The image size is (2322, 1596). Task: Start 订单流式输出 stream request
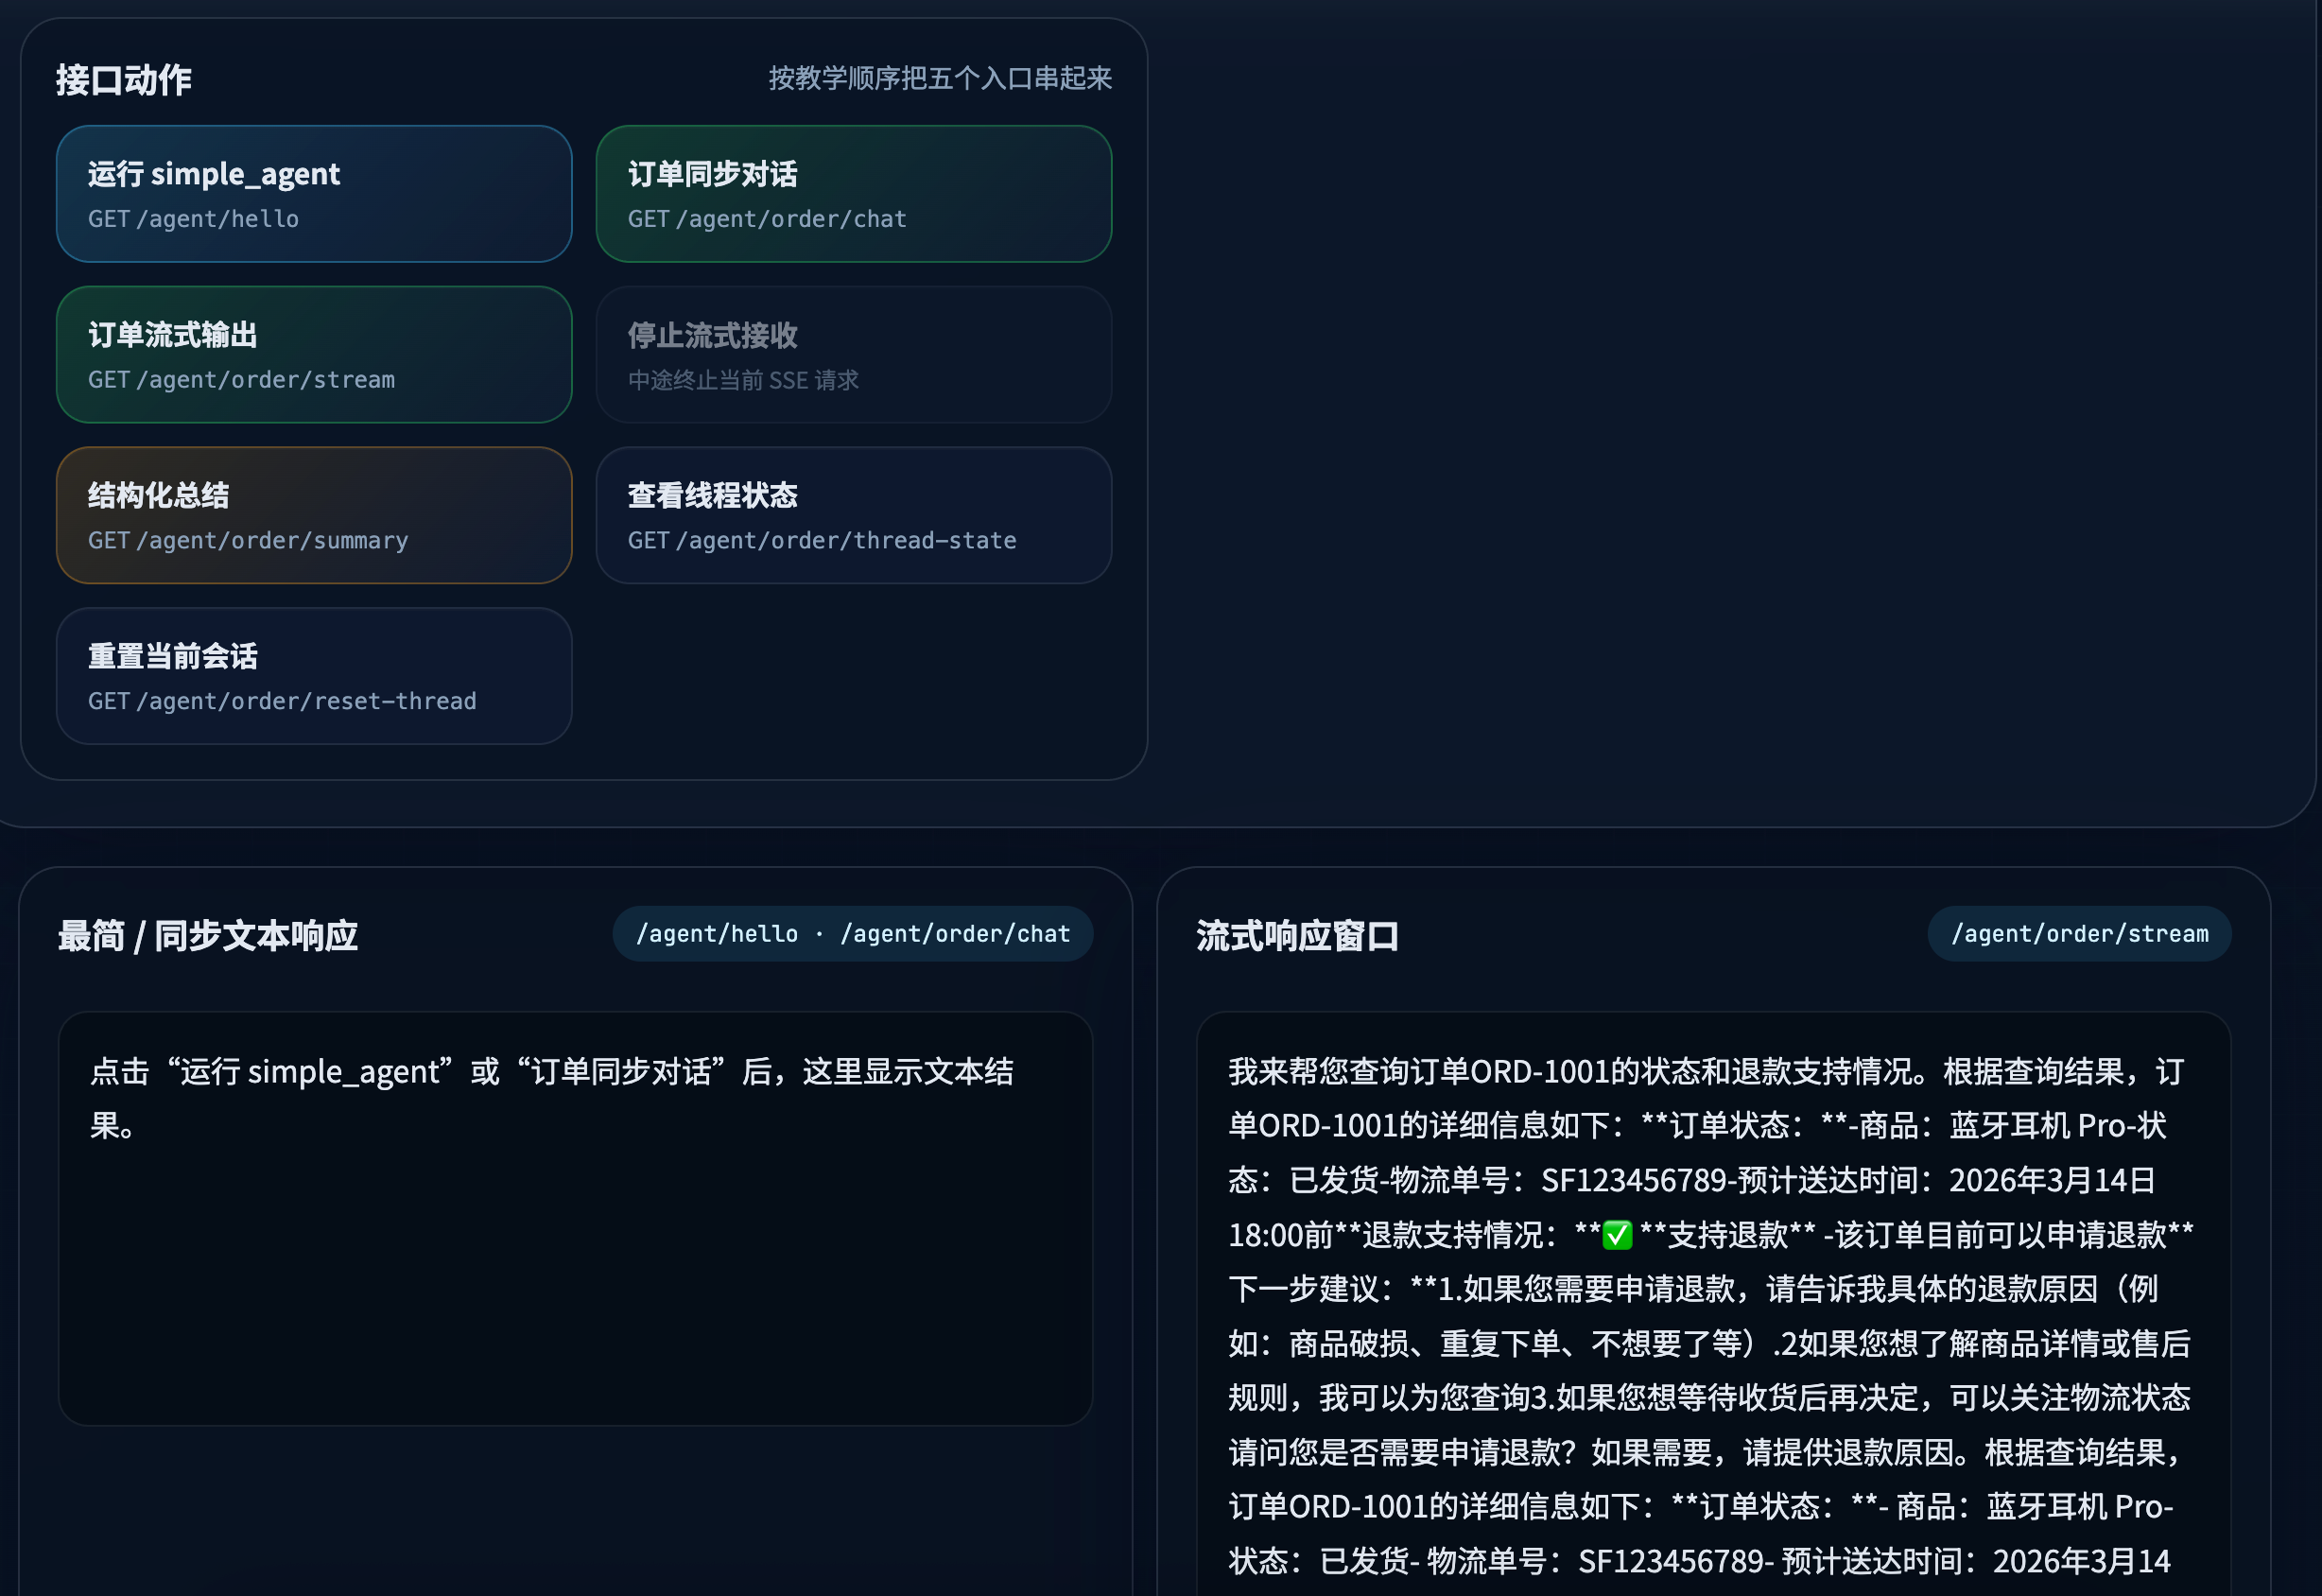point(313,355)
